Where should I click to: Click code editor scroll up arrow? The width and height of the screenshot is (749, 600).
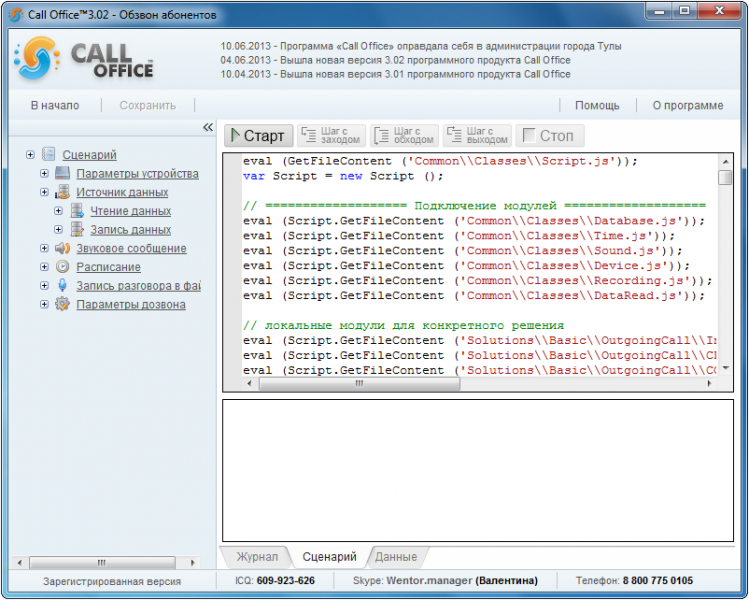tap(725, 161)
